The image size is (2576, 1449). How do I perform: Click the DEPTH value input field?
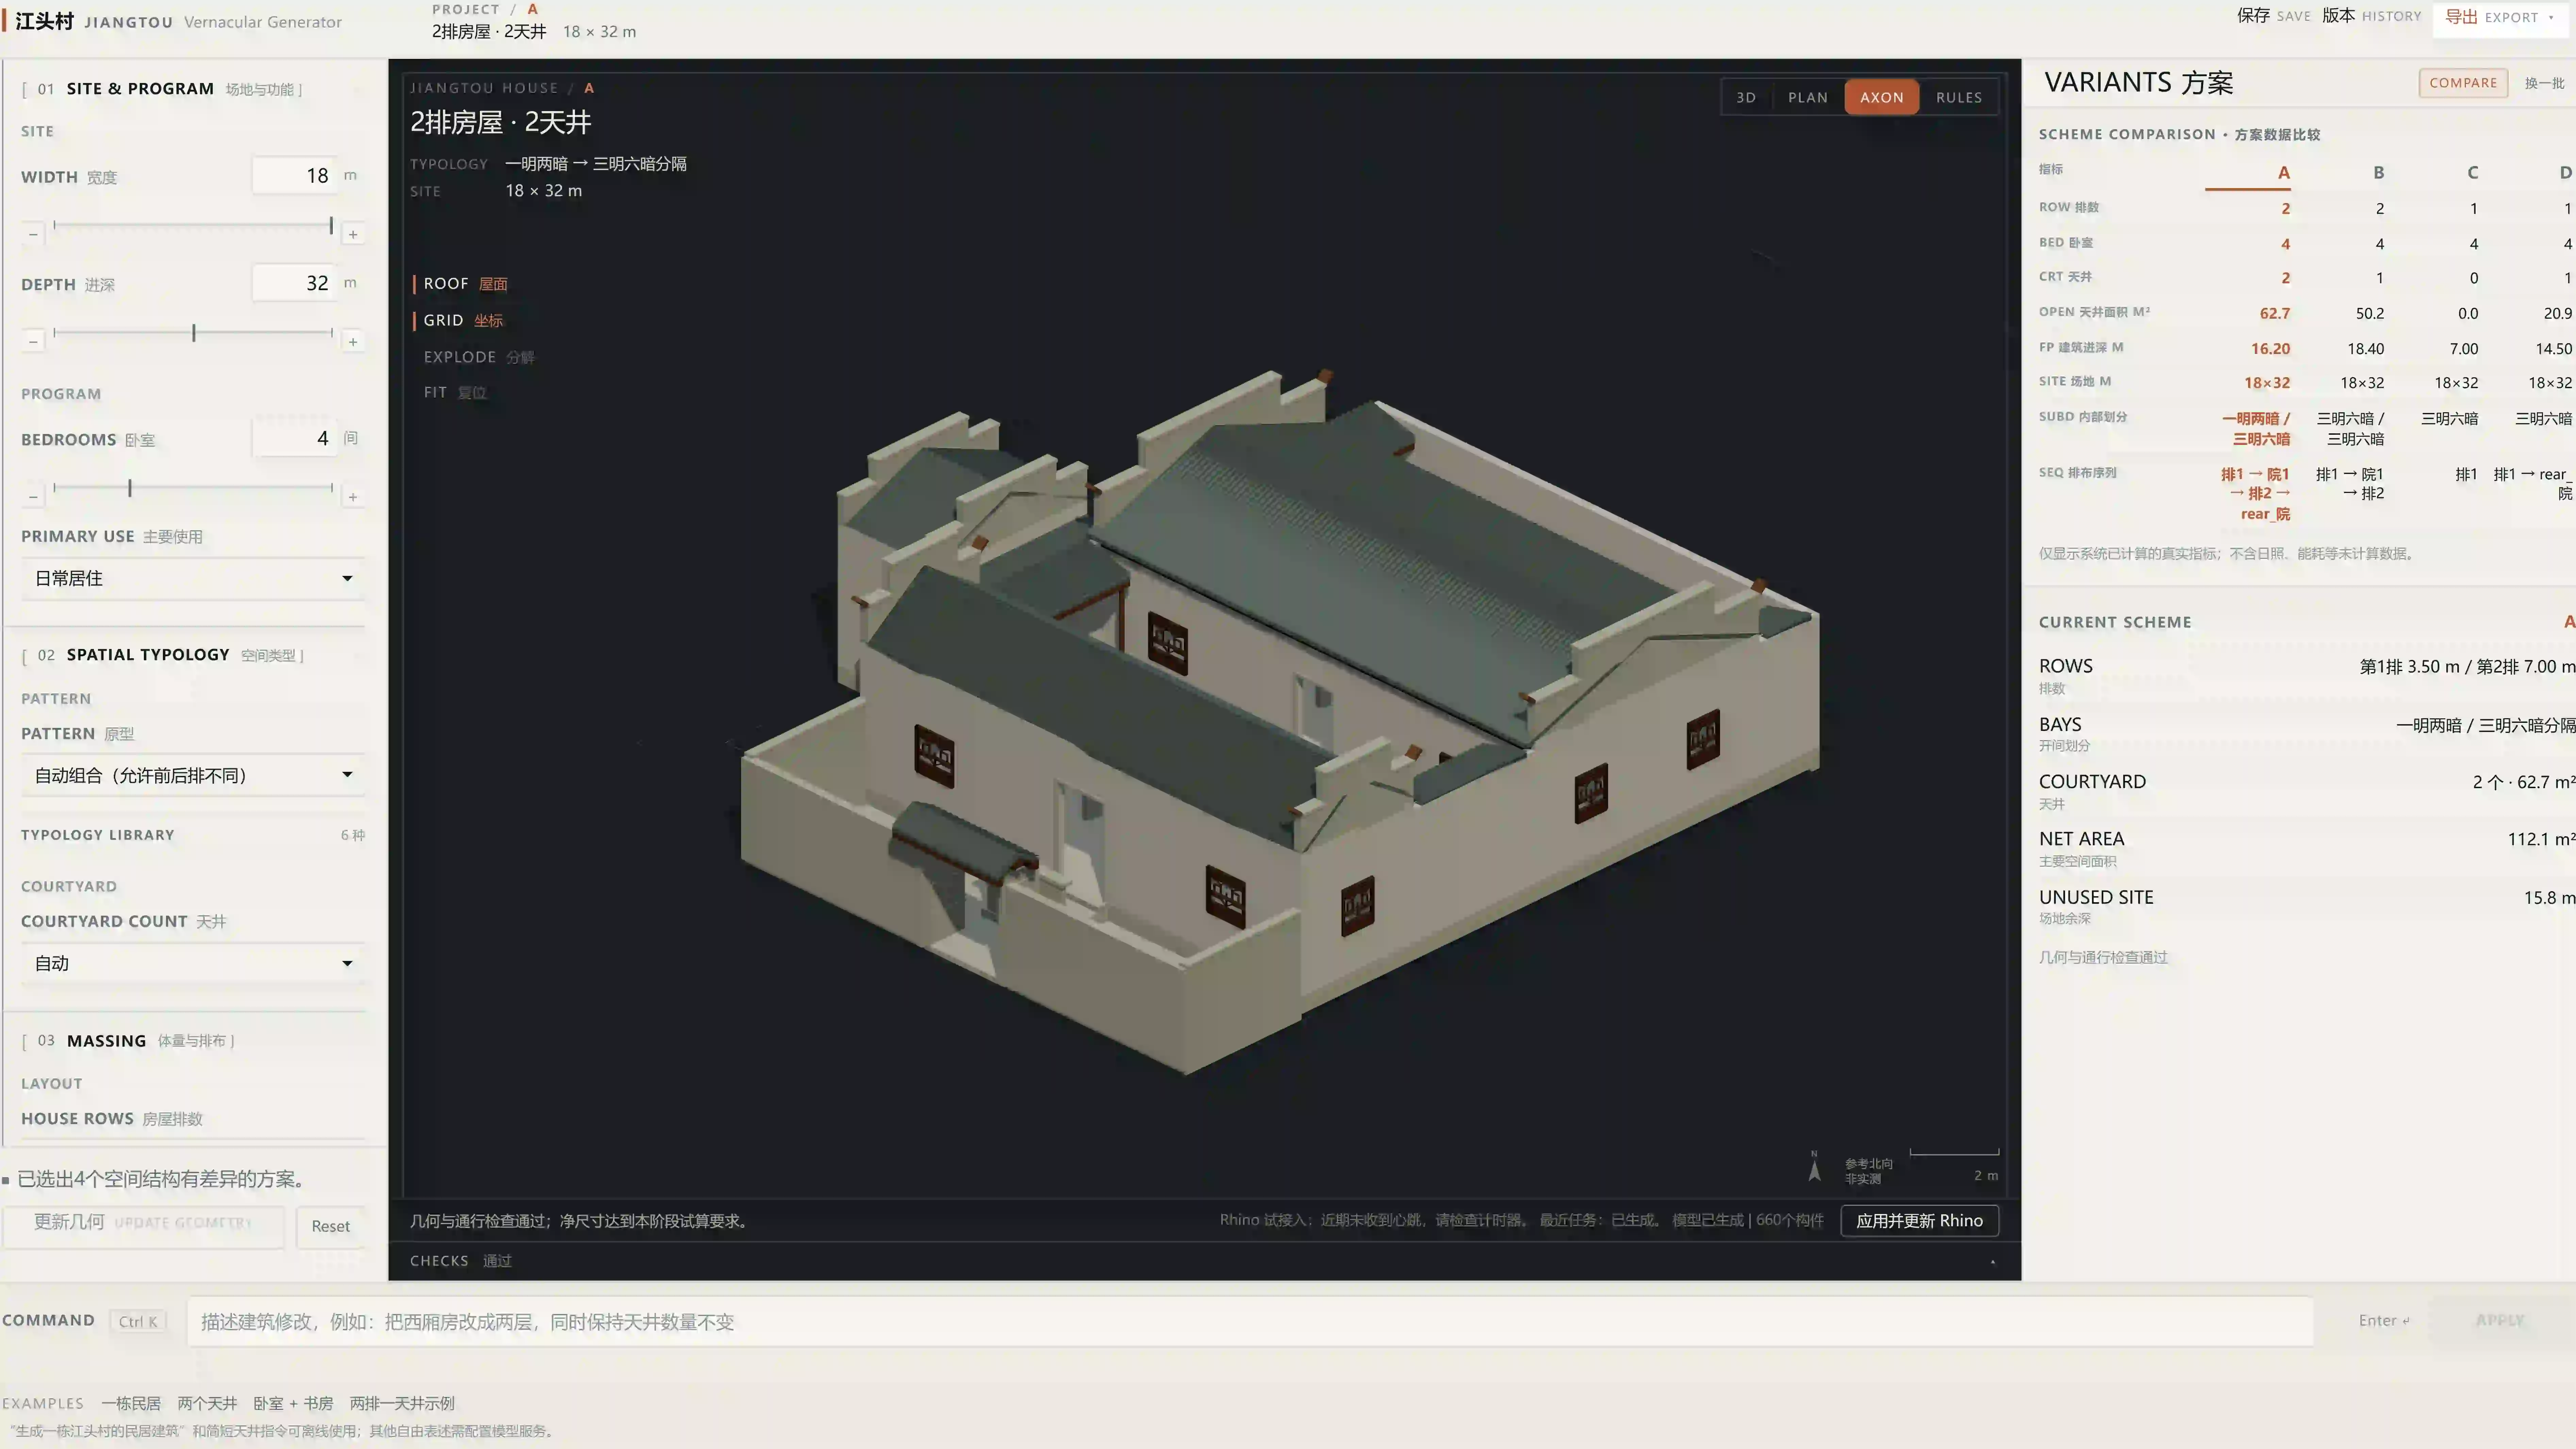coord(294,283)
